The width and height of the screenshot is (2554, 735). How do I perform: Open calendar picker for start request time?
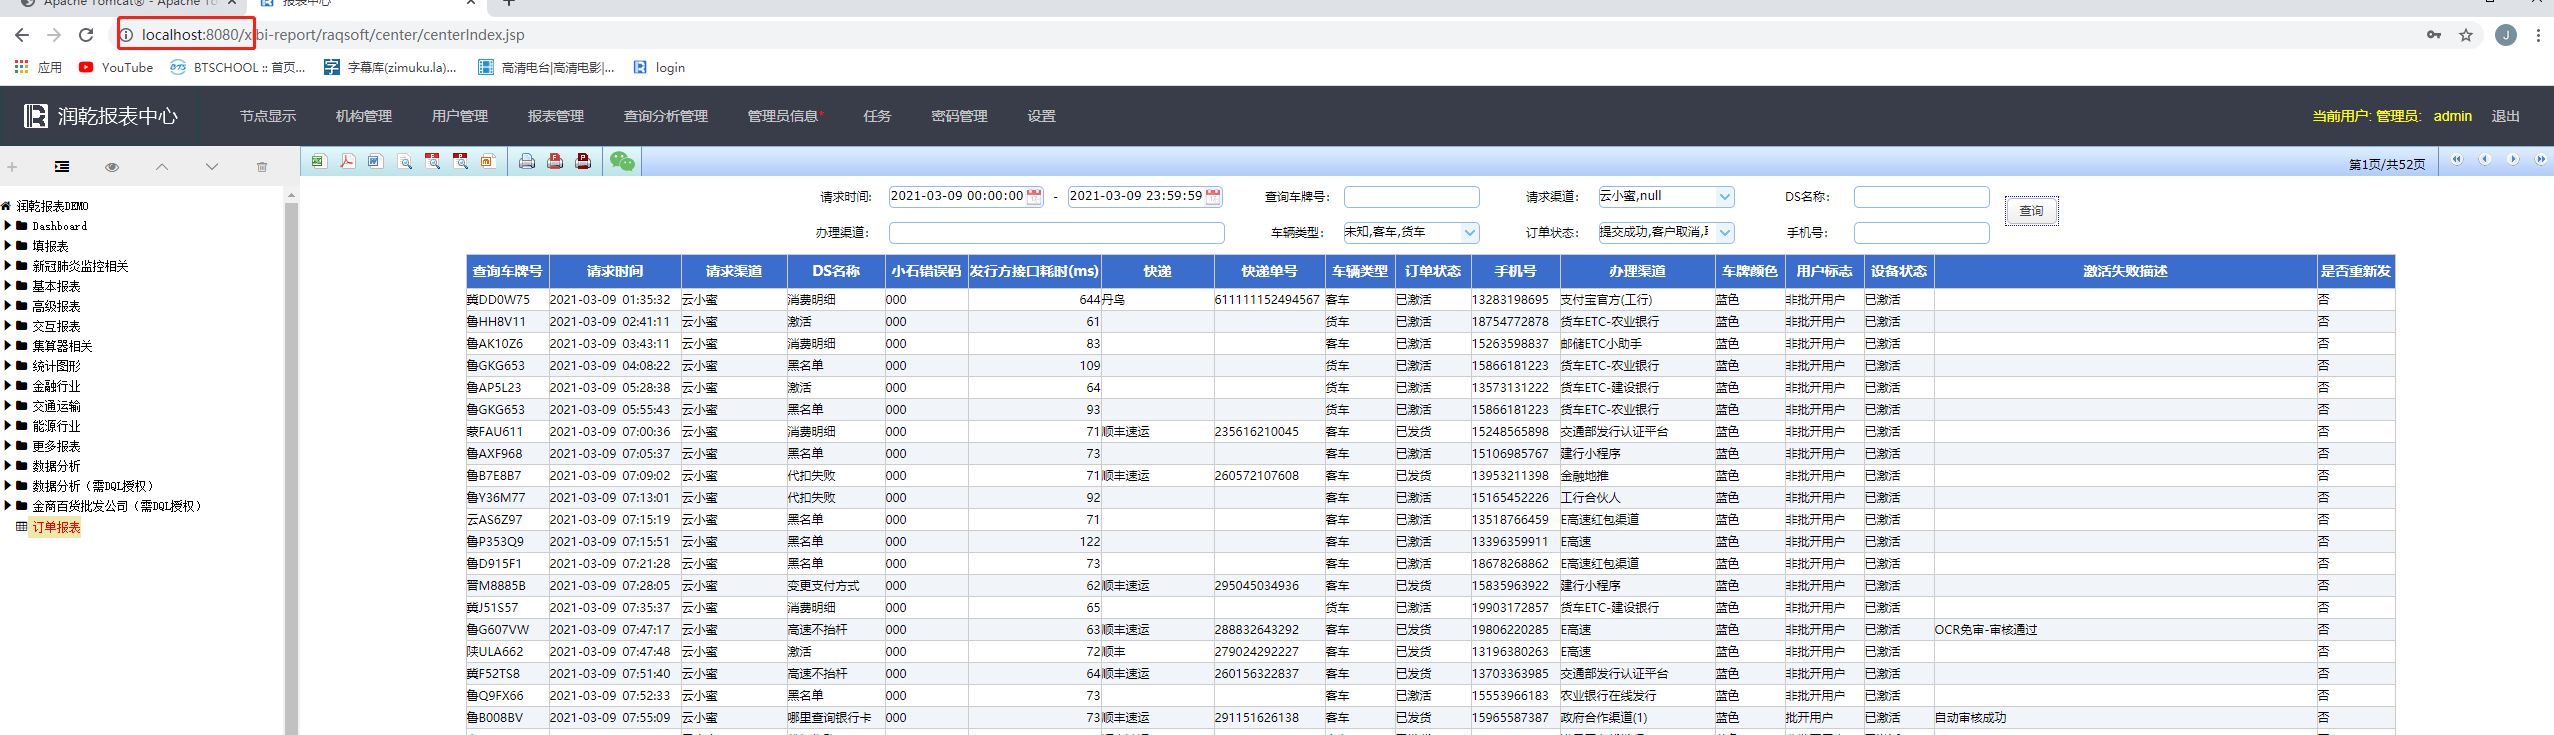click(1035, 197)
